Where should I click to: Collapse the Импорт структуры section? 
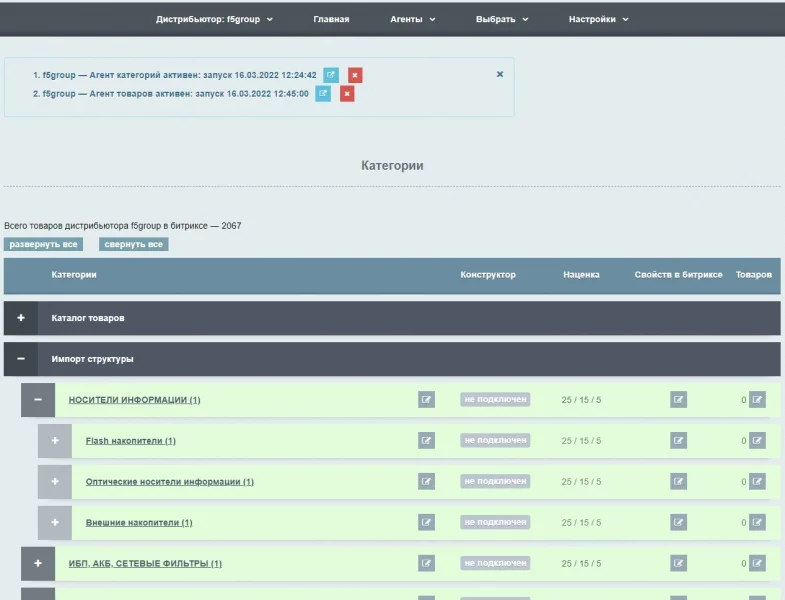[x=21, y=359]
